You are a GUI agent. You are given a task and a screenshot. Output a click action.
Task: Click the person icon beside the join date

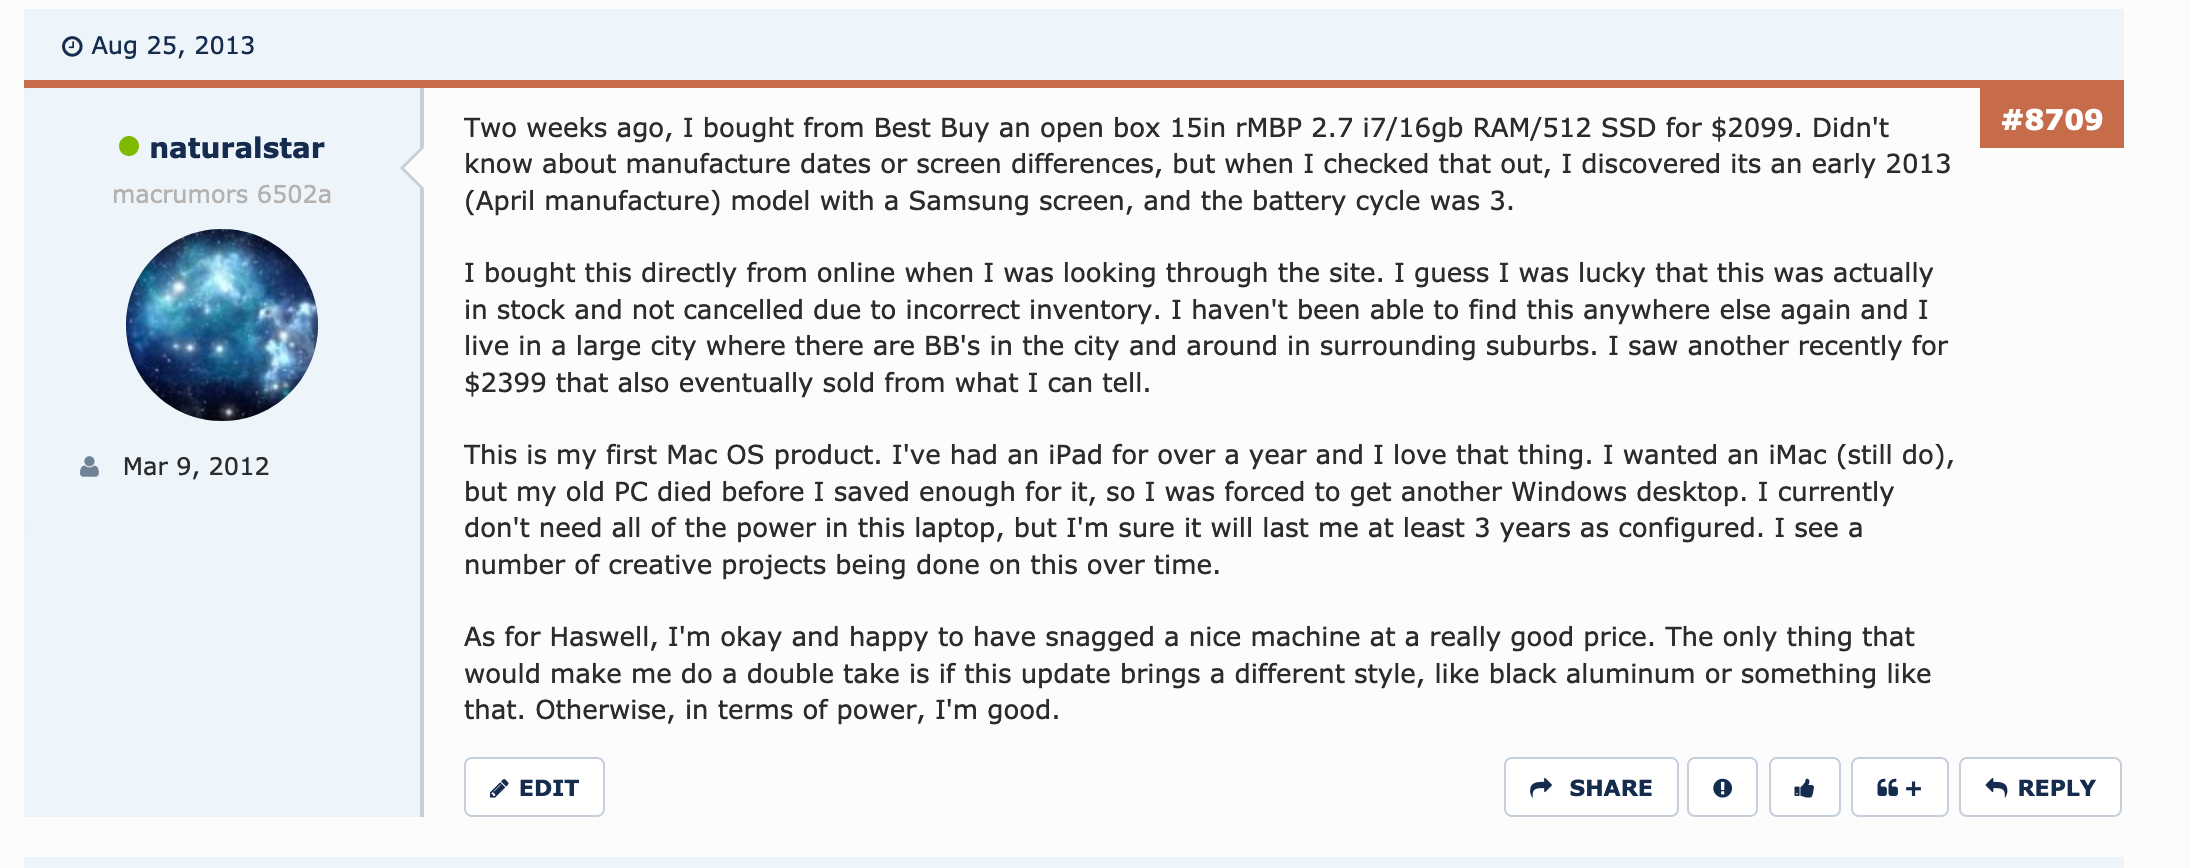click(x=90, y=467)
